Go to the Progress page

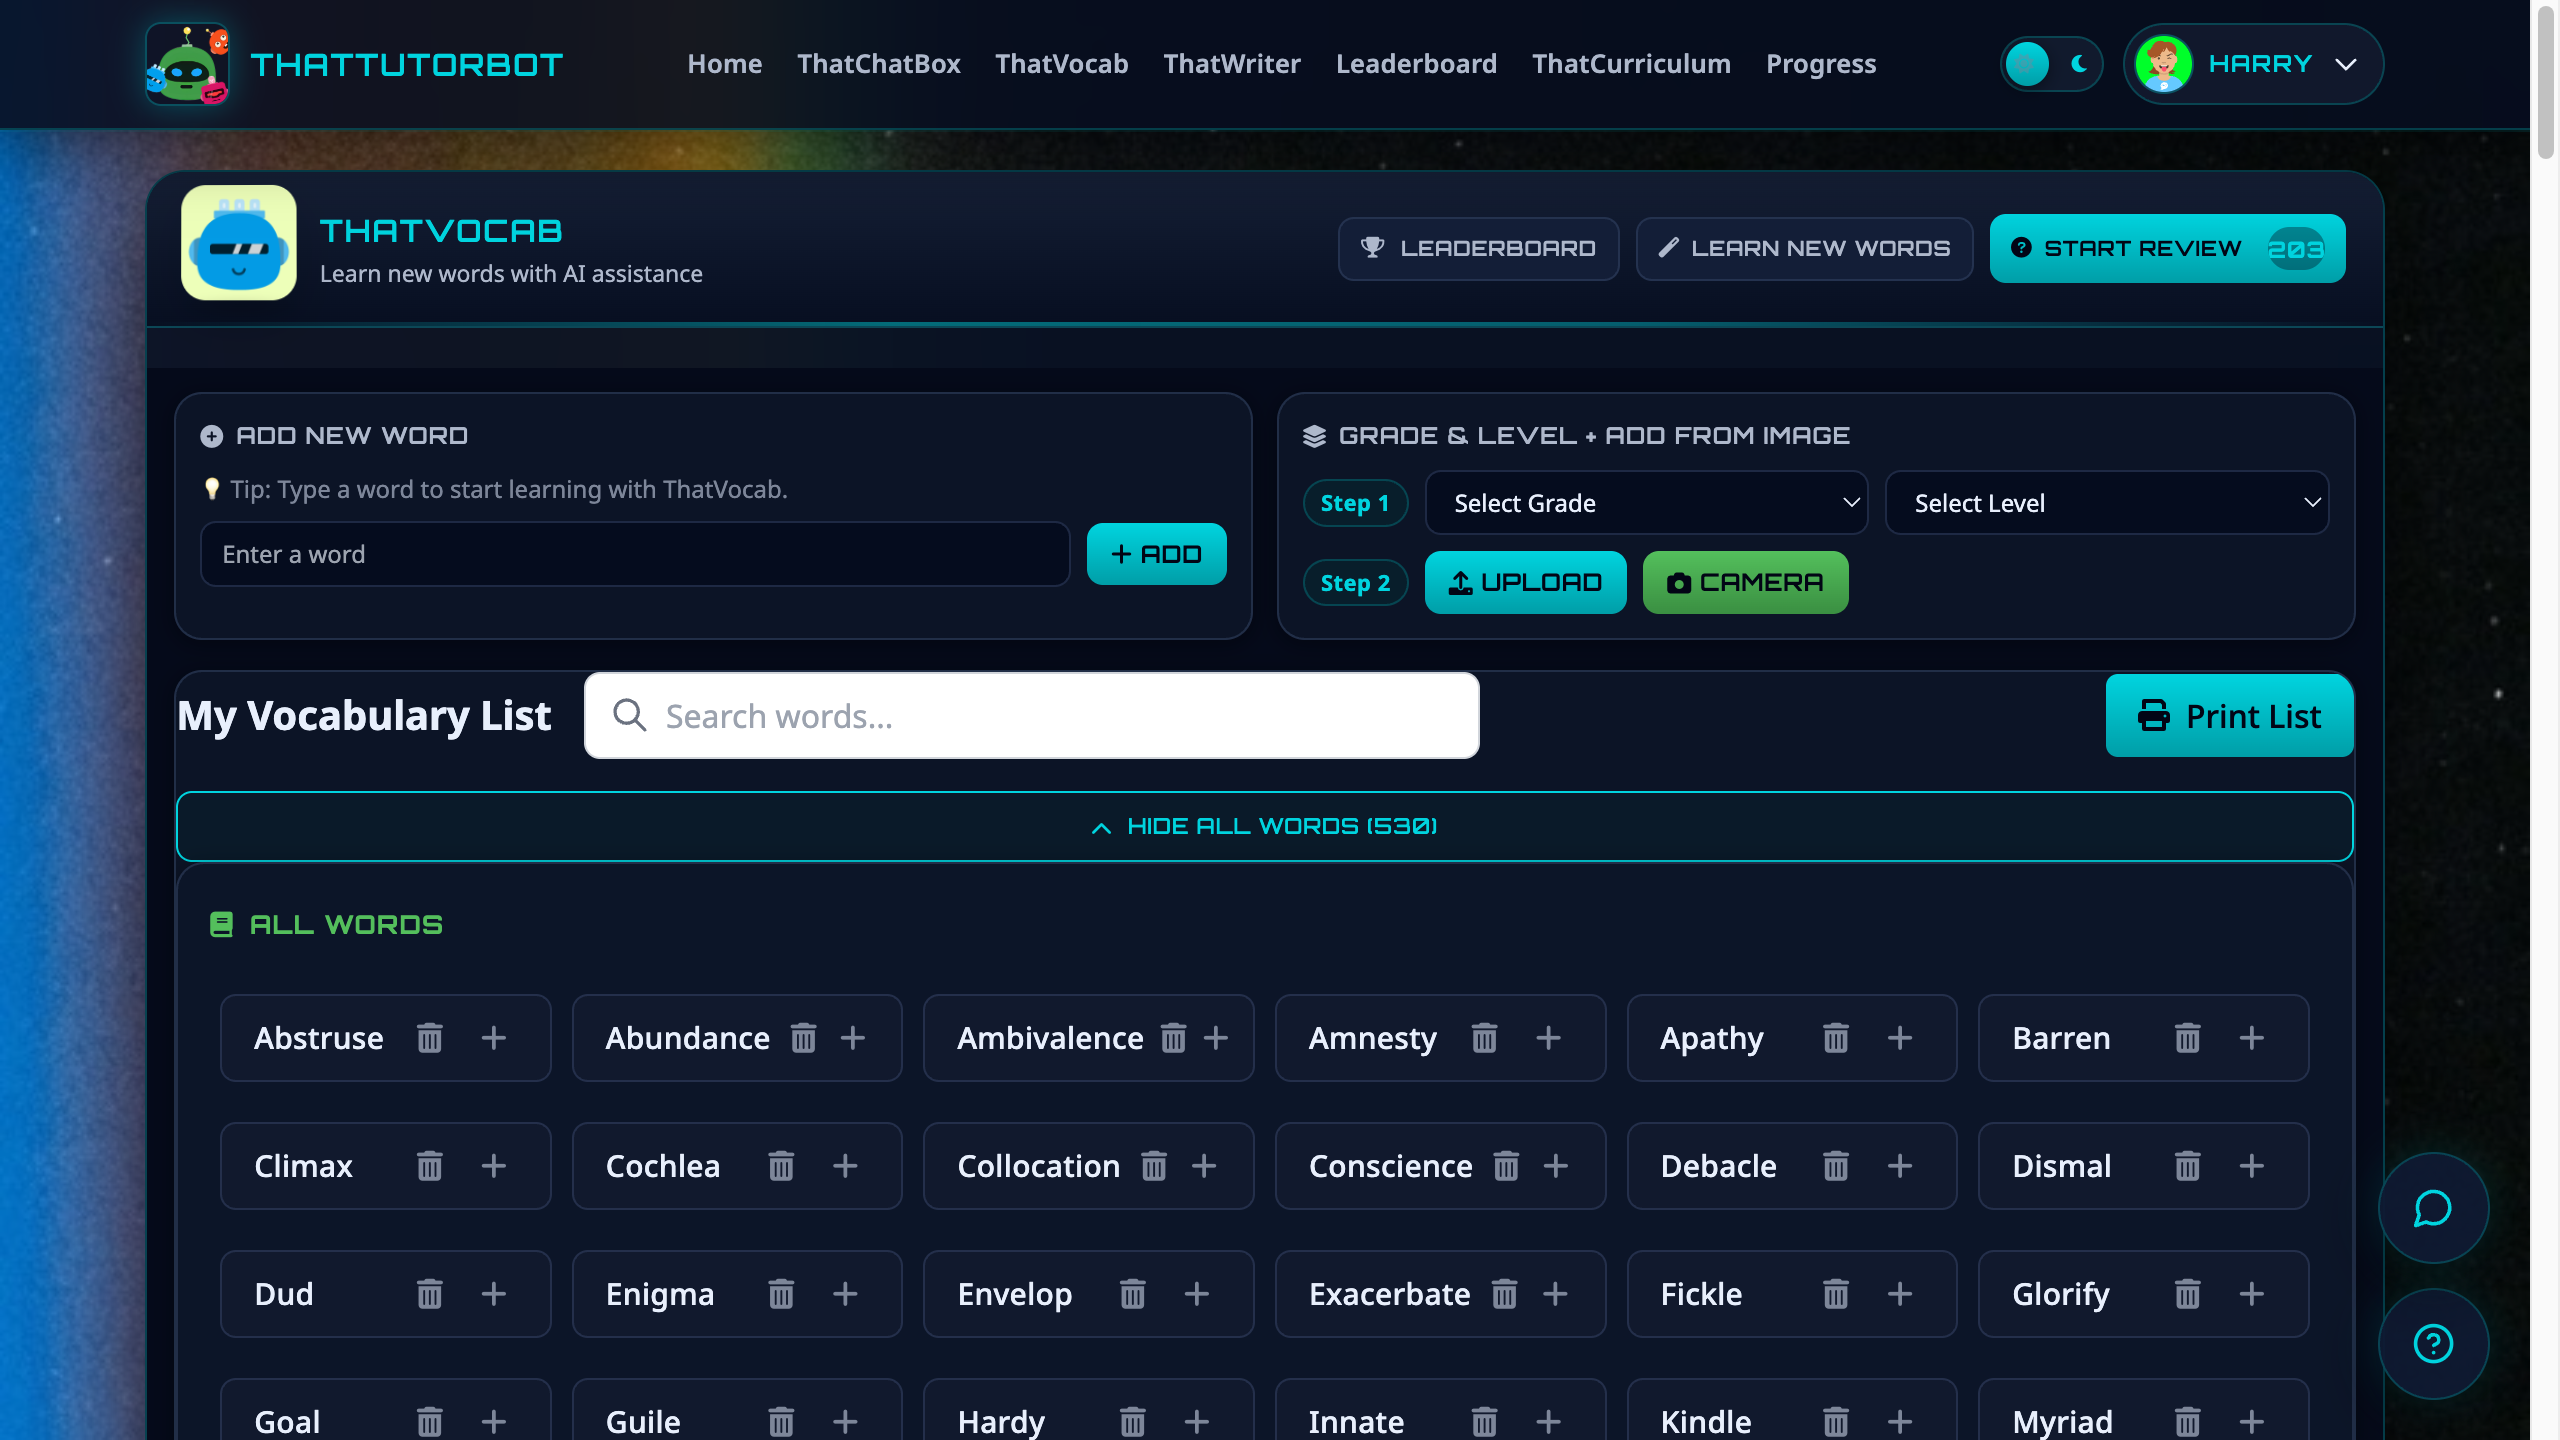1821,64
